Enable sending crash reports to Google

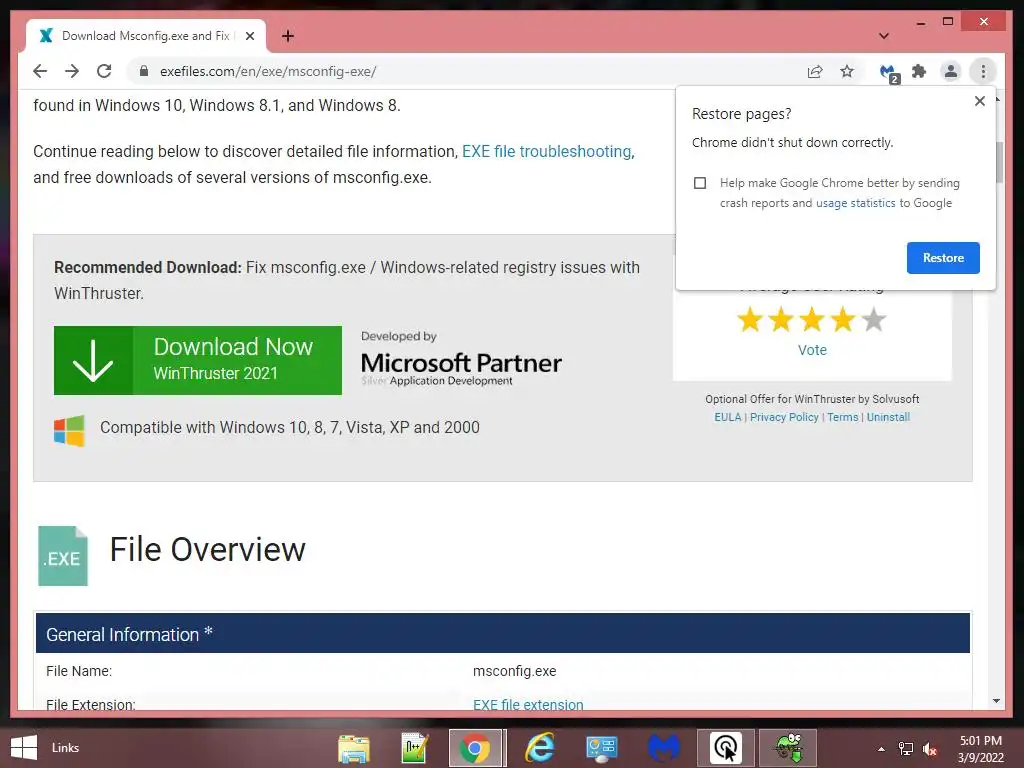[700, 183]
